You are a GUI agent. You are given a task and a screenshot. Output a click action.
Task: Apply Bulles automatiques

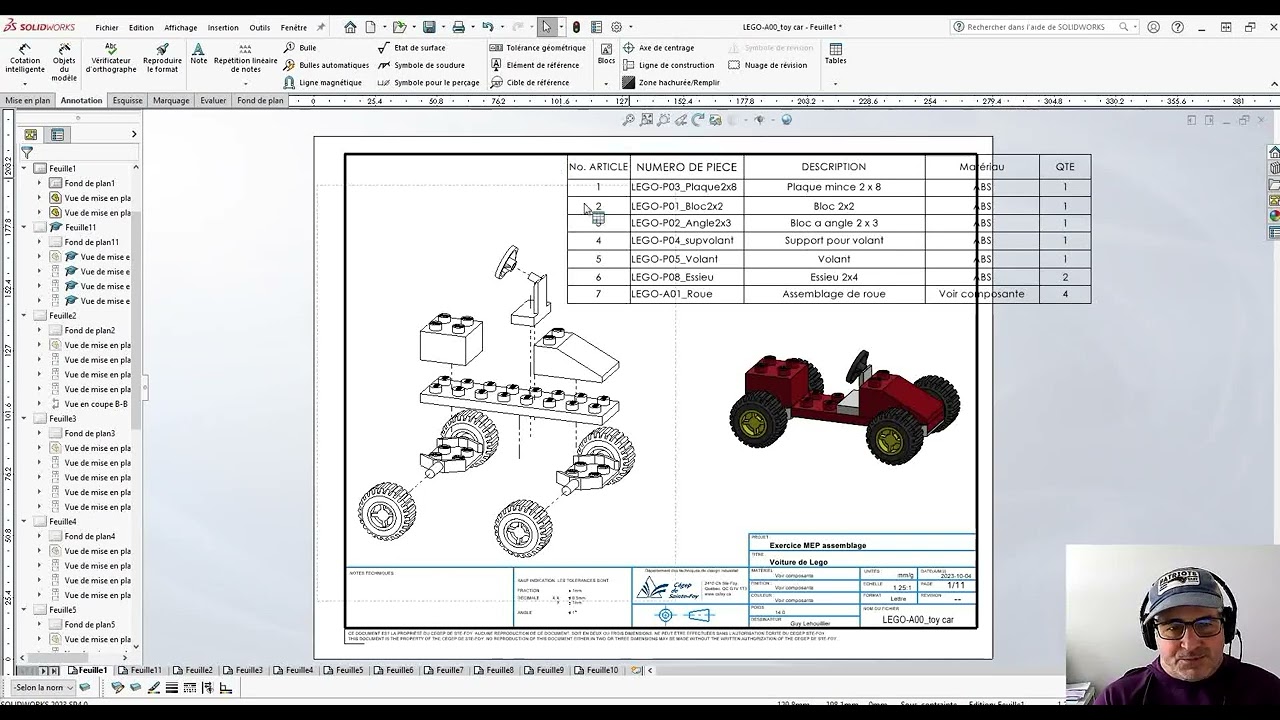click(326, 65)
